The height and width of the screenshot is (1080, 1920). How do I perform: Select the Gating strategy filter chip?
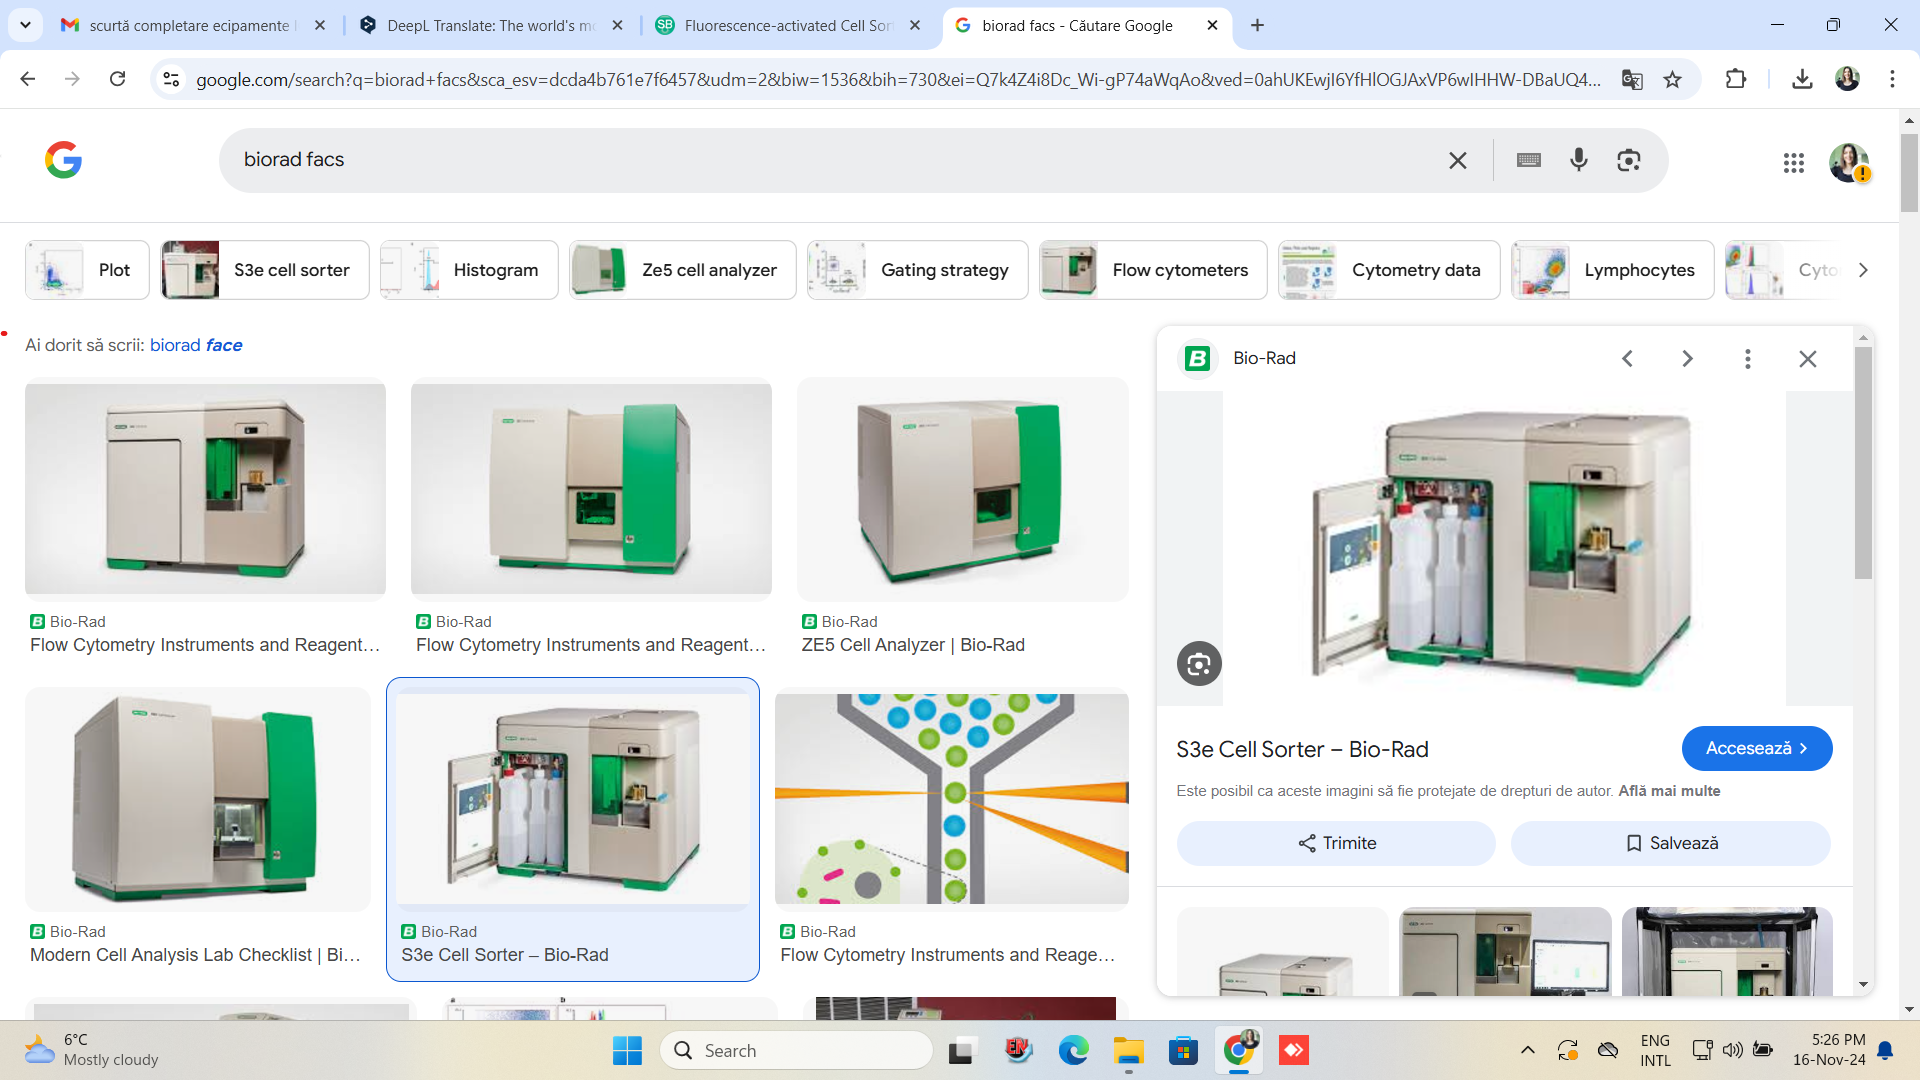918,270
